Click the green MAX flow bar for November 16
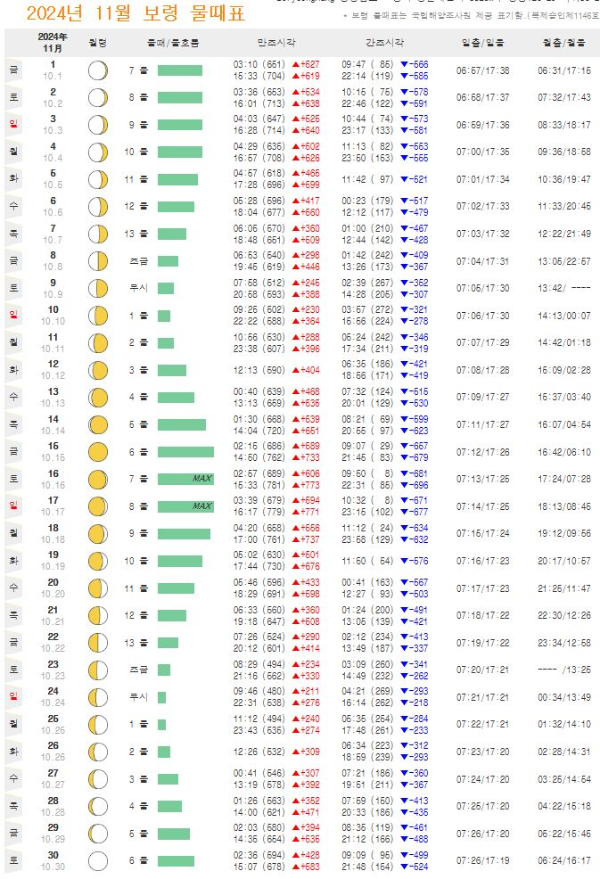The width and height of the screenshot is (600, 879). tap(186, 479)
